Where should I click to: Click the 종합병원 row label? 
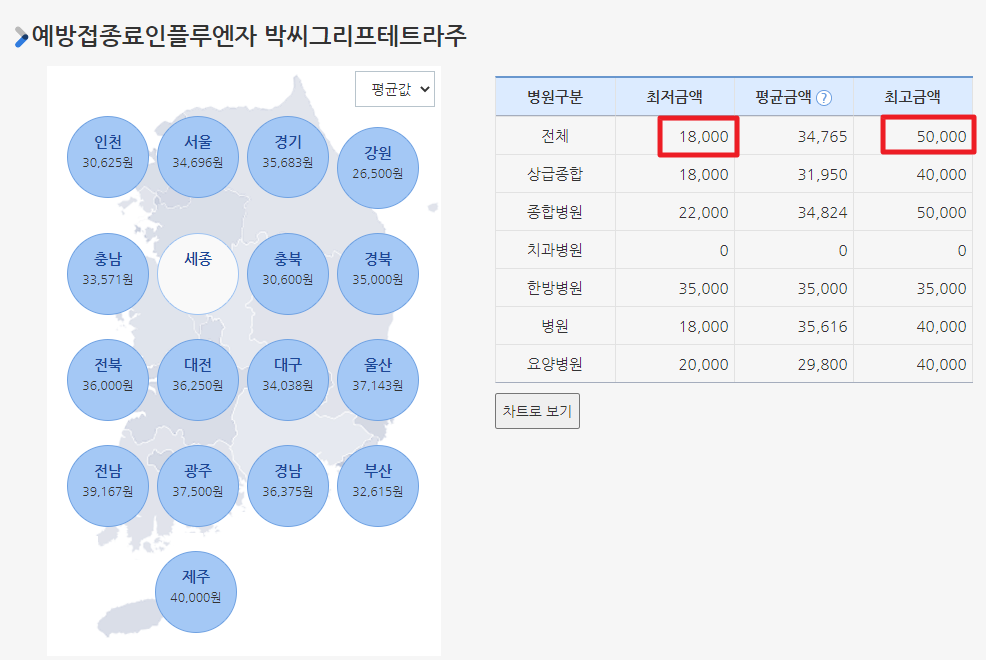(555, 212)
